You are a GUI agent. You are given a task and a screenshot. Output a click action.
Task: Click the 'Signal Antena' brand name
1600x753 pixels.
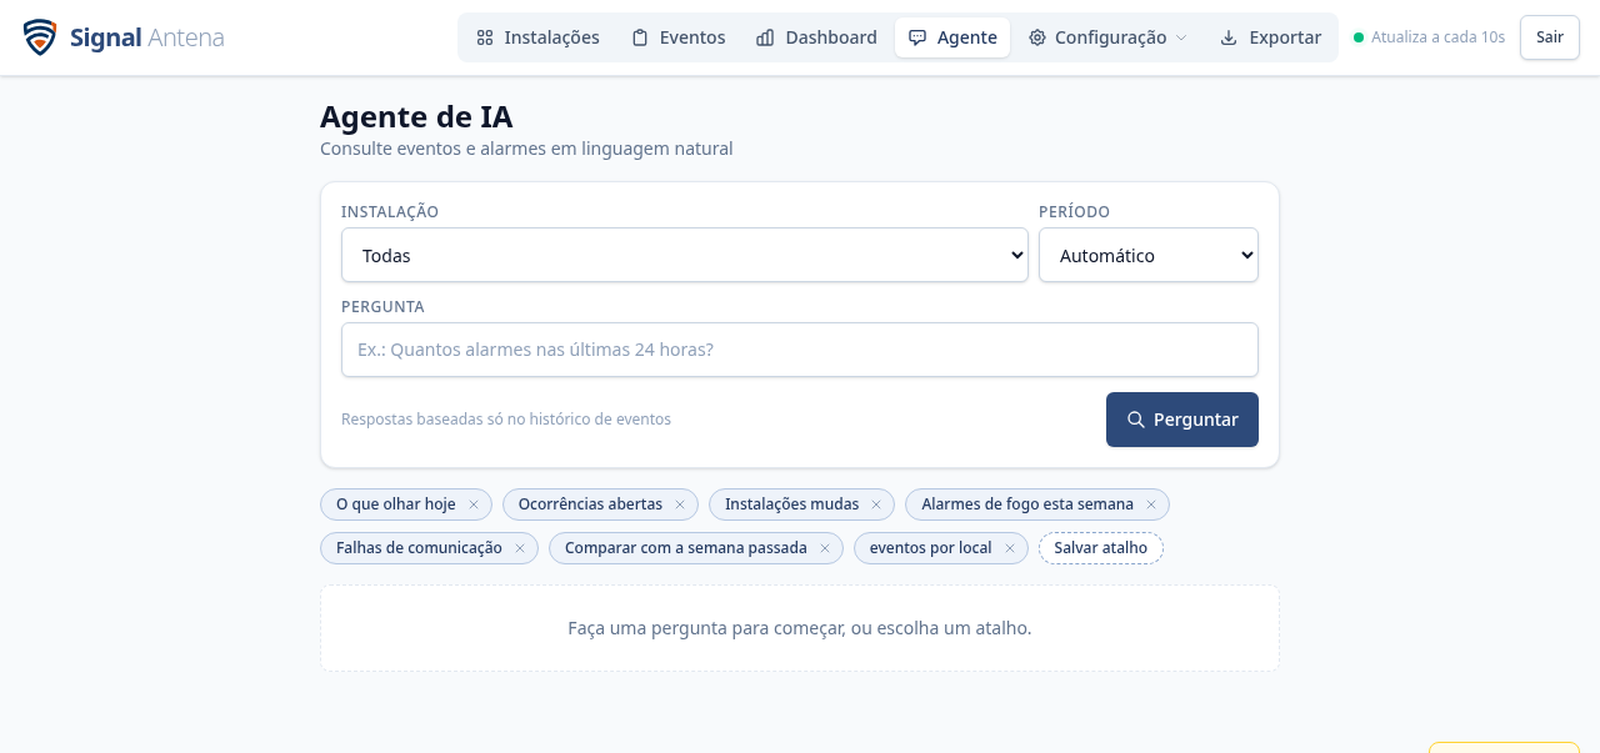147,38
